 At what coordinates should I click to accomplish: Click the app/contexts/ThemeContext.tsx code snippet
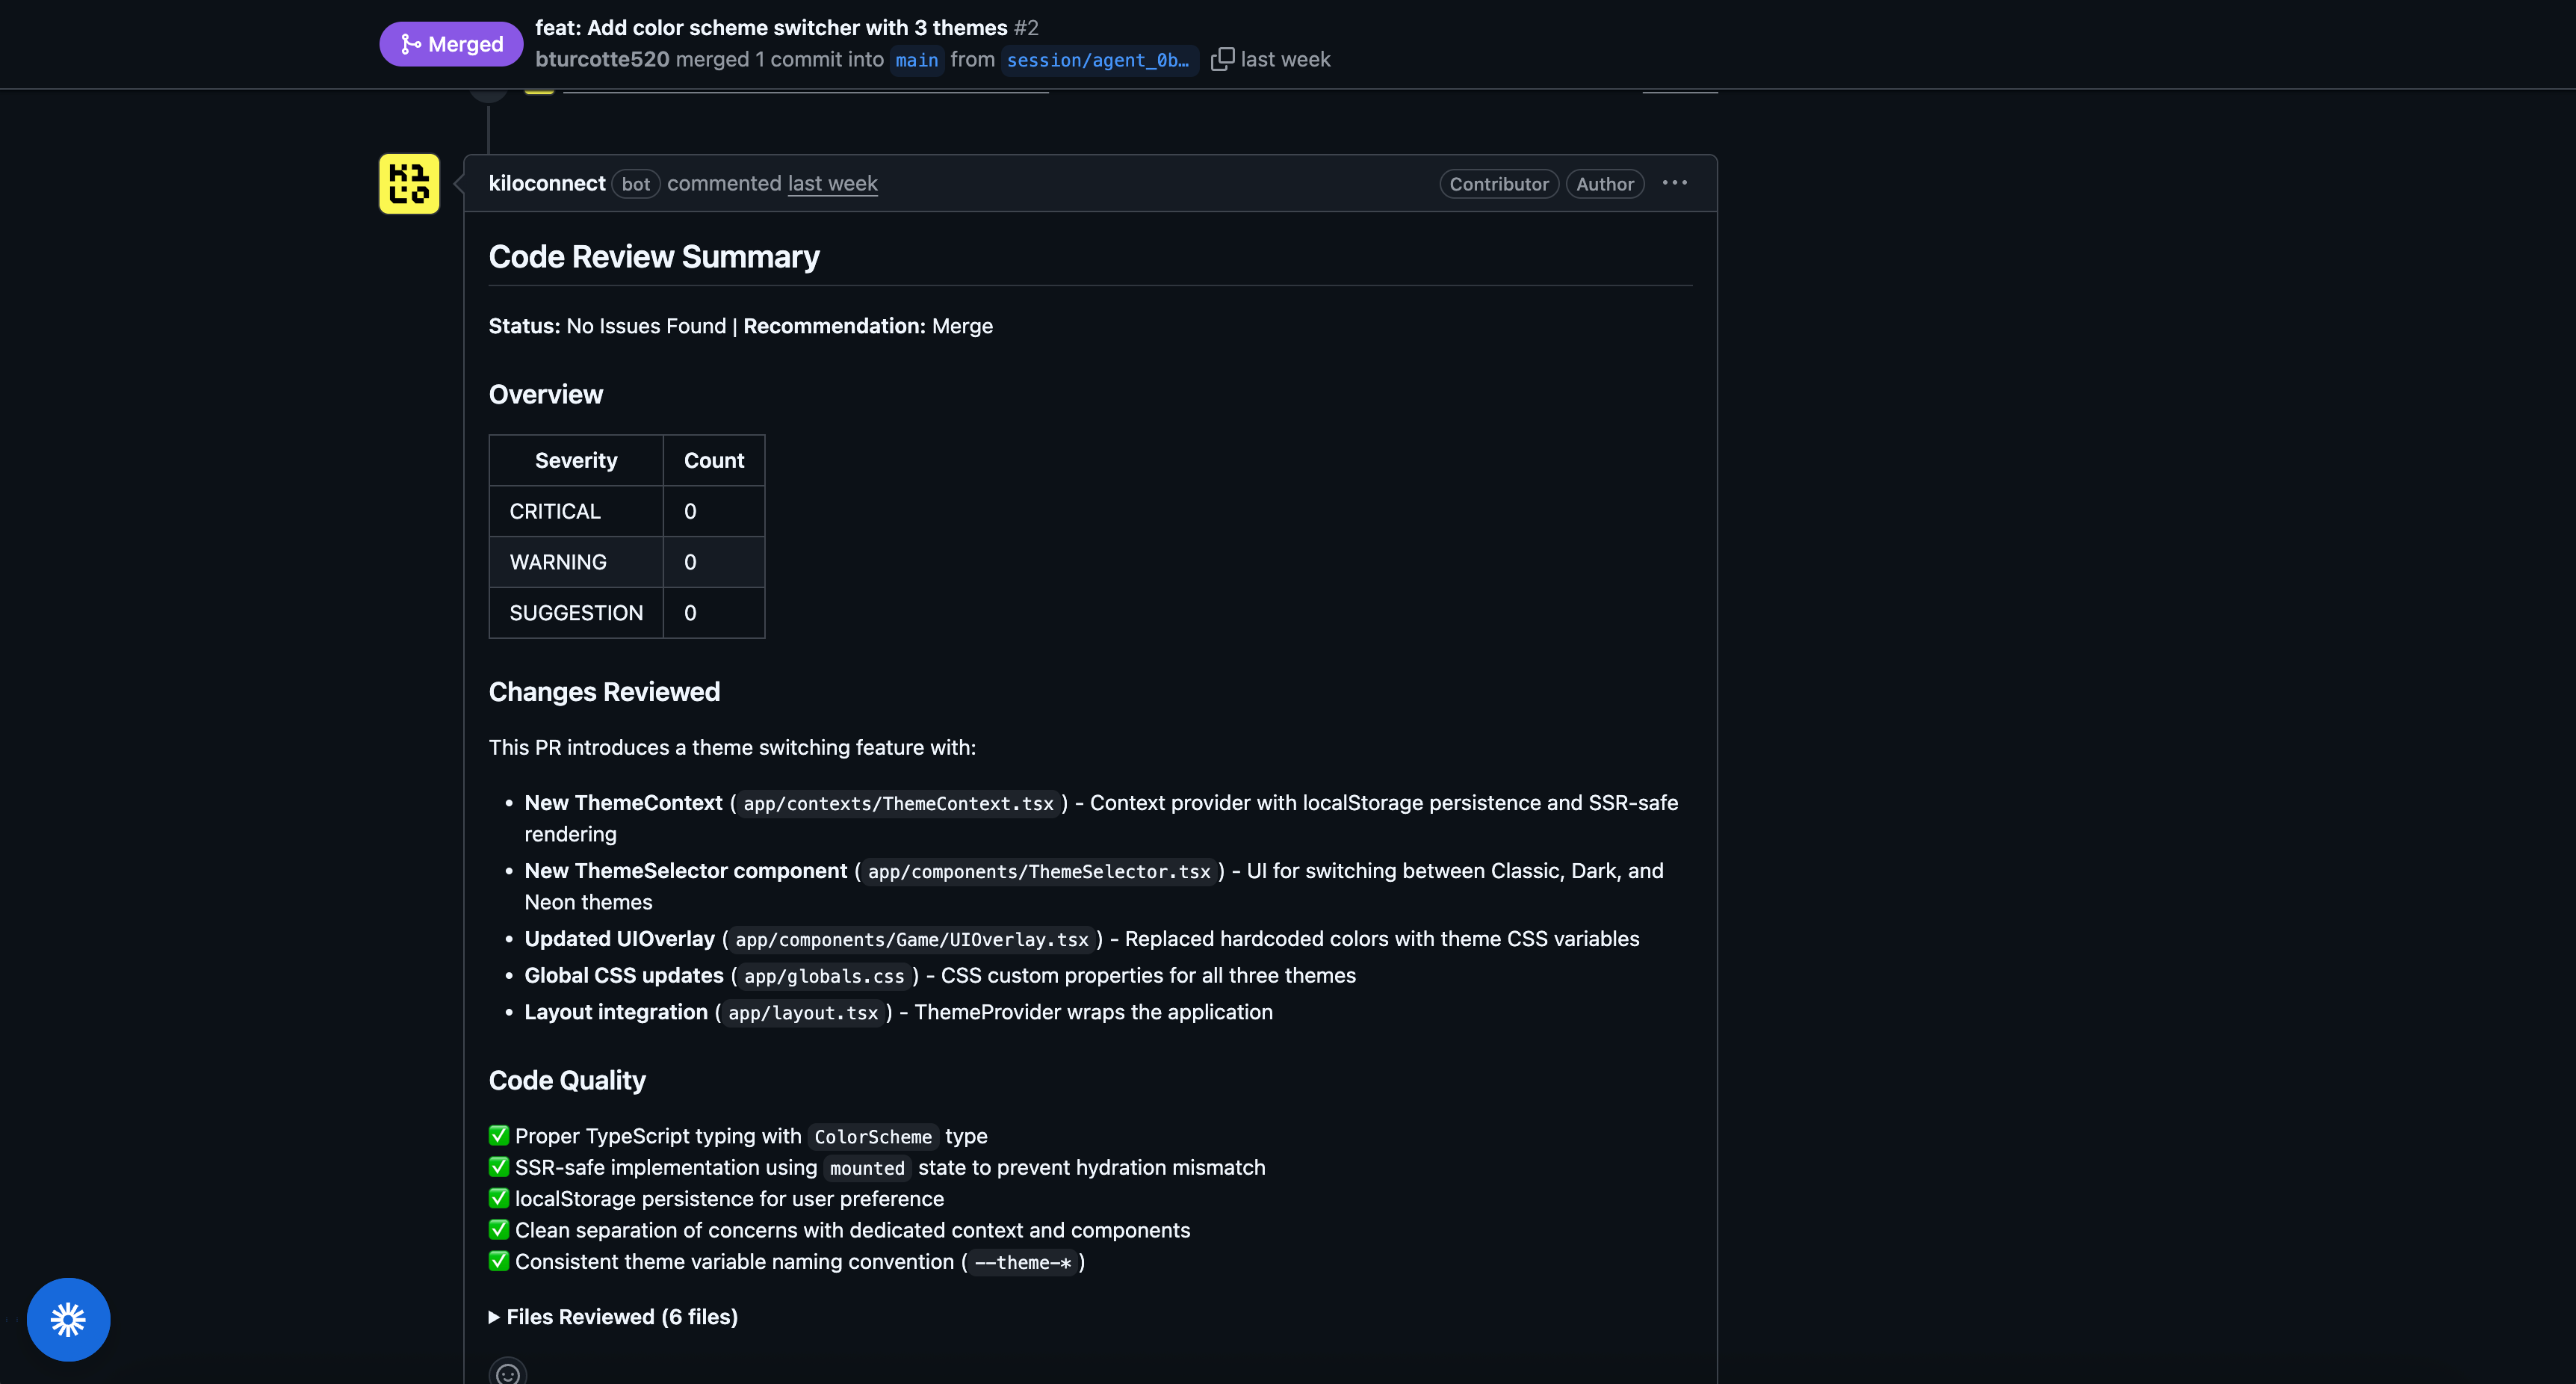pyautogui.click(x=898, y=804)
